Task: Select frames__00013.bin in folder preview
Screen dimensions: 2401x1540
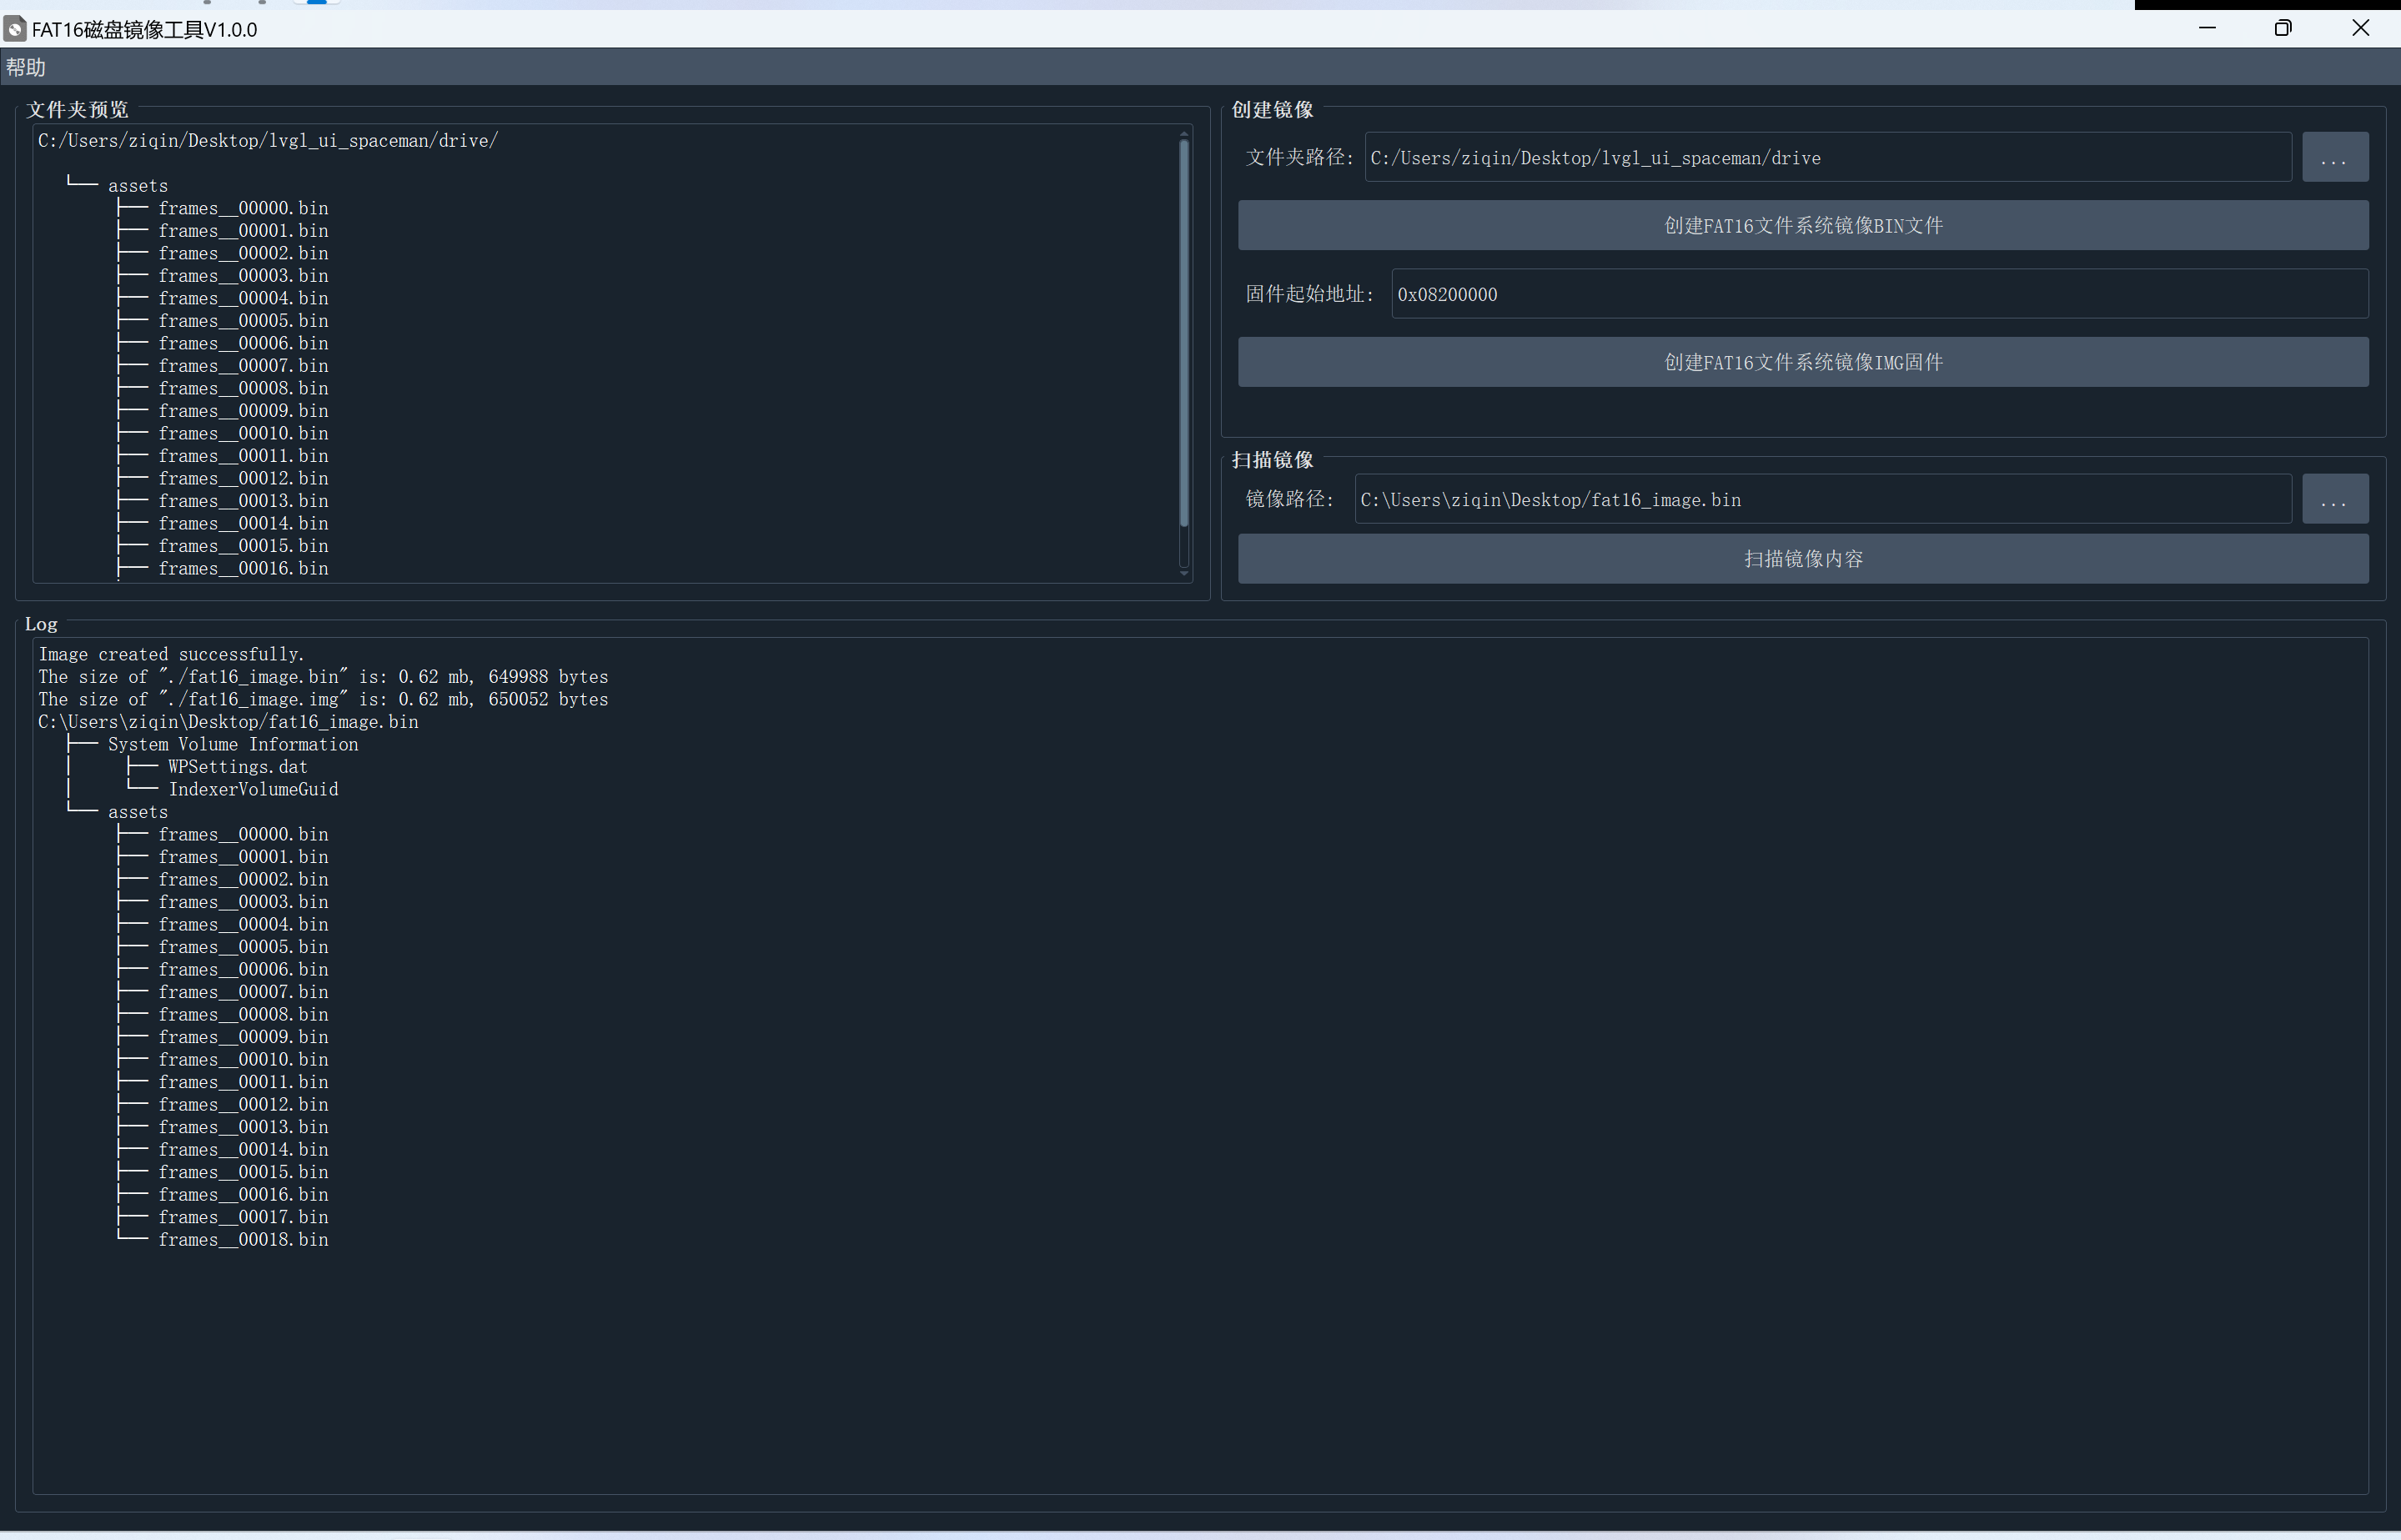Action: click(243, 501)
